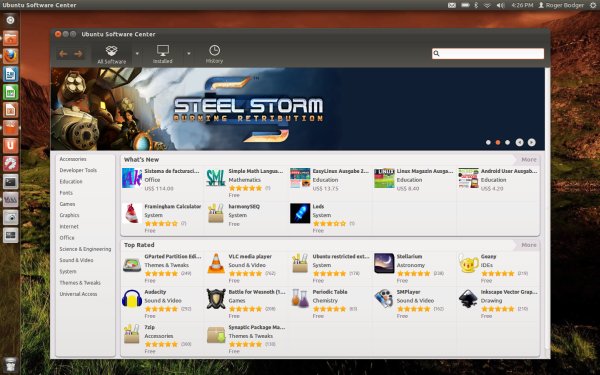This screenshot has height=375, width=600.
Task: Open the Universal Access category
Action: [x=78, y=294]
